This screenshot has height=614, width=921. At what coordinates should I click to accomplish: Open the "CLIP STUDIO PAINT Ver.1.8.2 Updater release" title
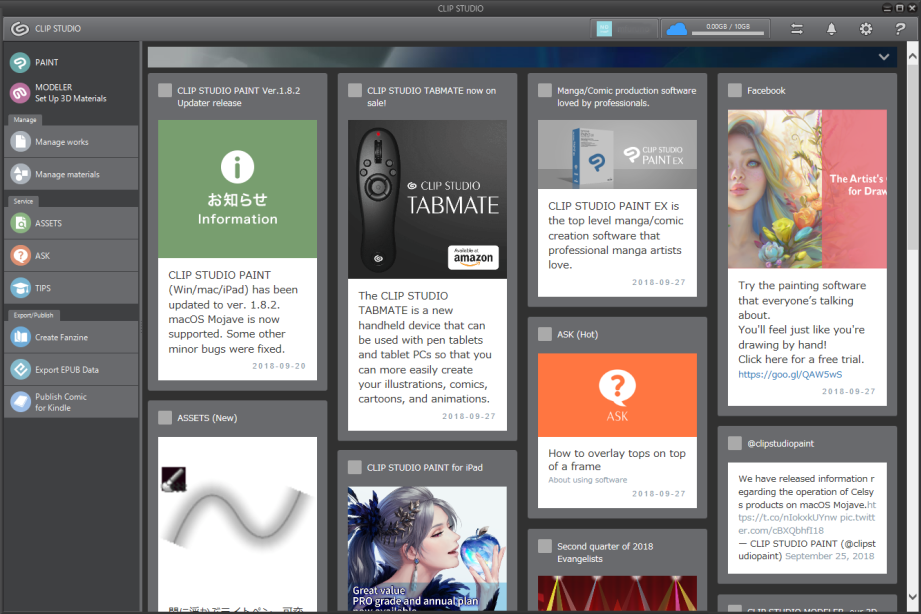(x=238, y=97)
